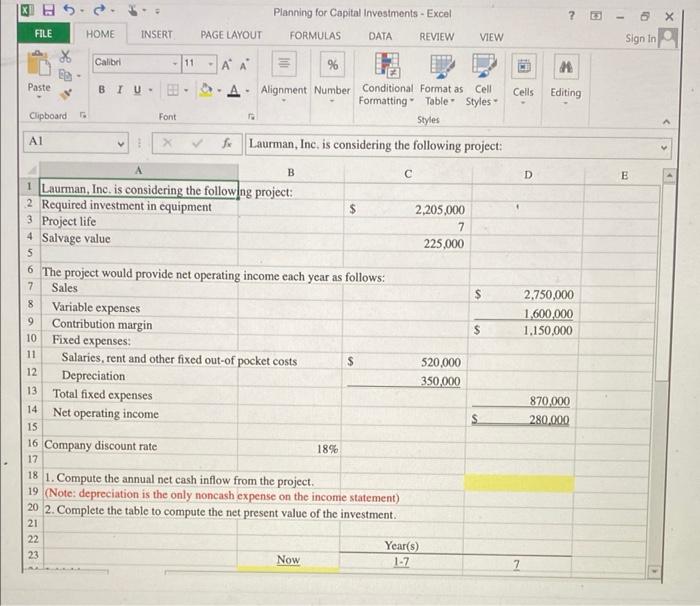This screenshot has width=700, height=606.
Task: Click the Copy icon
Action: 65,75
